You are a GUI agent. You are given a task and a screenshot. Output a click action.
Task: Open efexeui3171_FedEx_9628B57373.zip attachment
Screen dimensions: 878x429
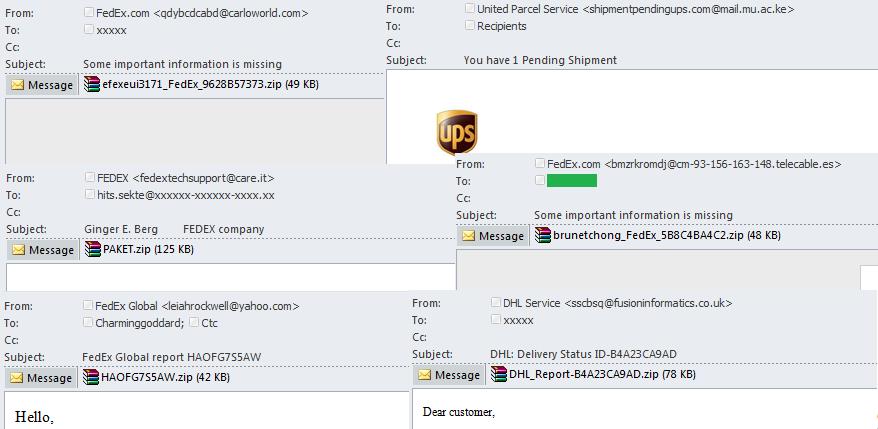point(201,85)
